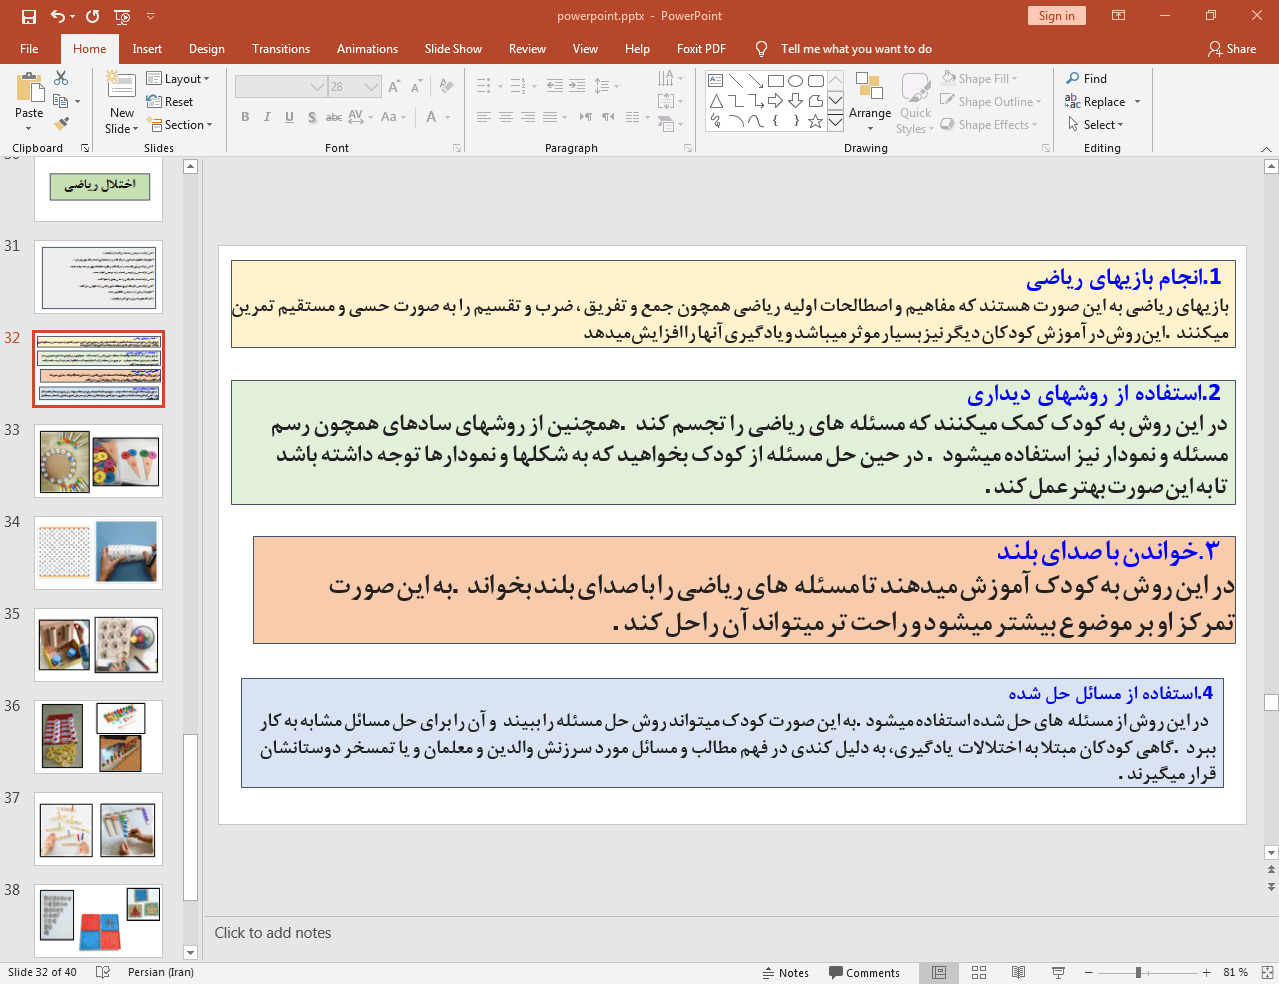1279x984 pixels.
Task: Click the Share button
Action: point(1232,49)
